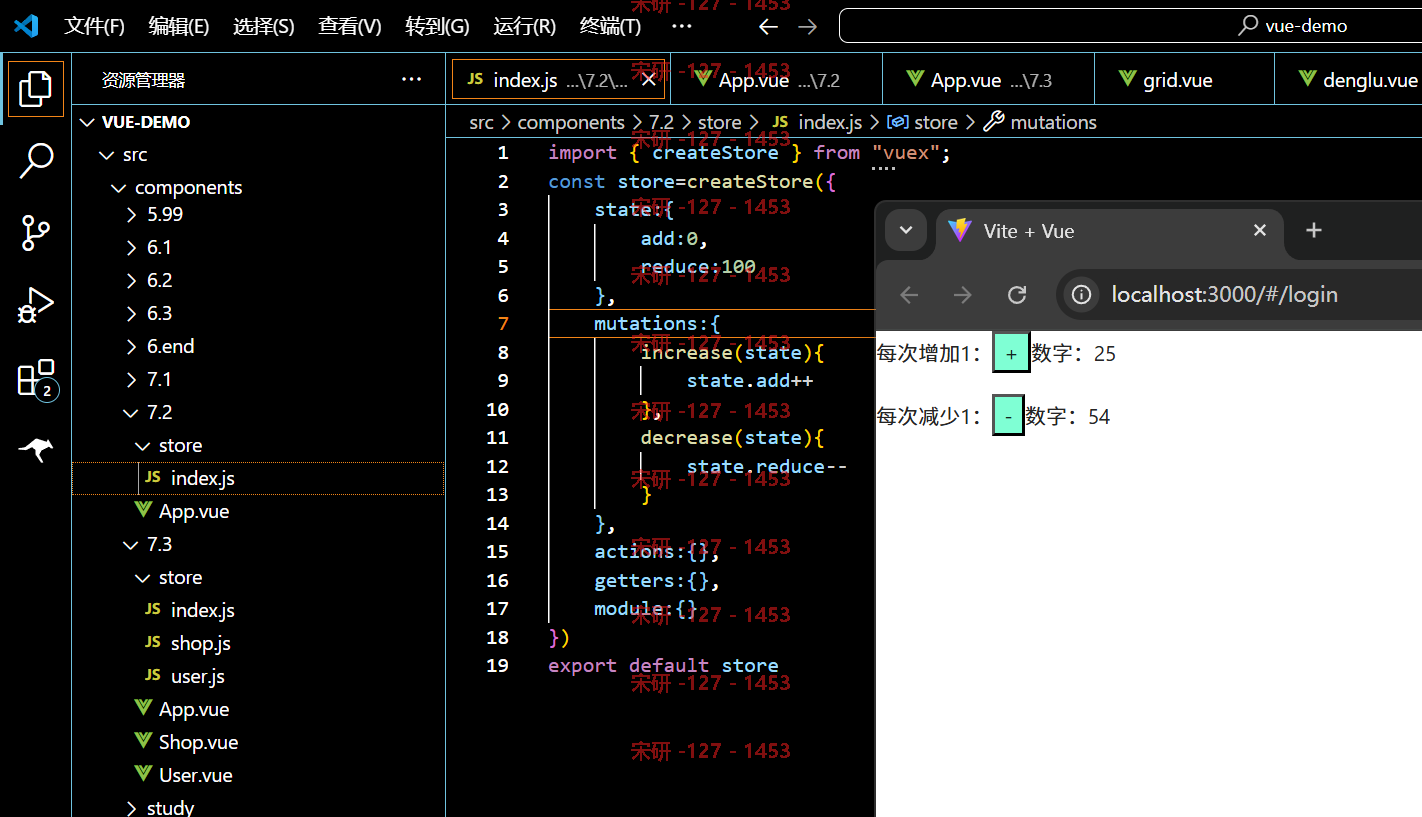1422x817 pixels.
Task: Click the vue-demo command center search box
Action: click(1130, 26)
